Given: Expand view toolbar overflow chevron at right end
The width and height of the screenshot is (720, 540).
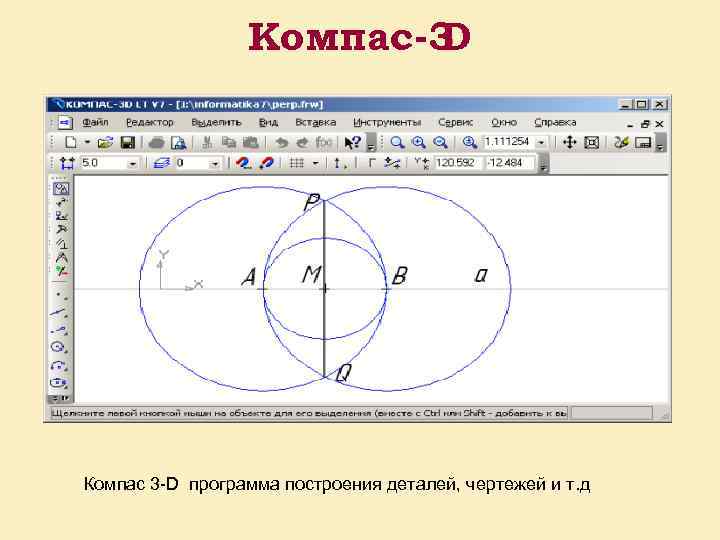Looking at the screenshot, I should point(660,143).
